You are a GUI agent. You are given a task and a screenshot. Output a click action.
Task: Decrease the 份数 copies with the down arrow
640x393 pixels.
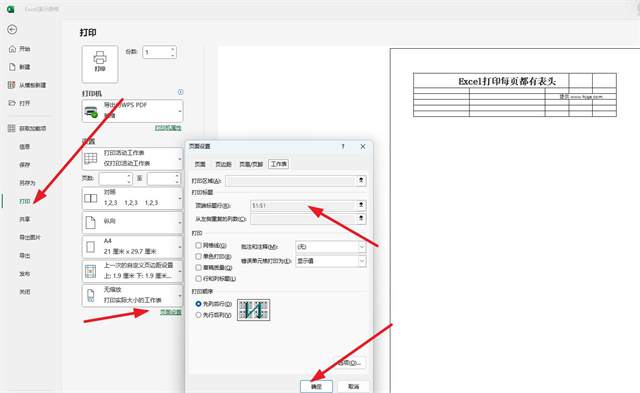point(173,55)
